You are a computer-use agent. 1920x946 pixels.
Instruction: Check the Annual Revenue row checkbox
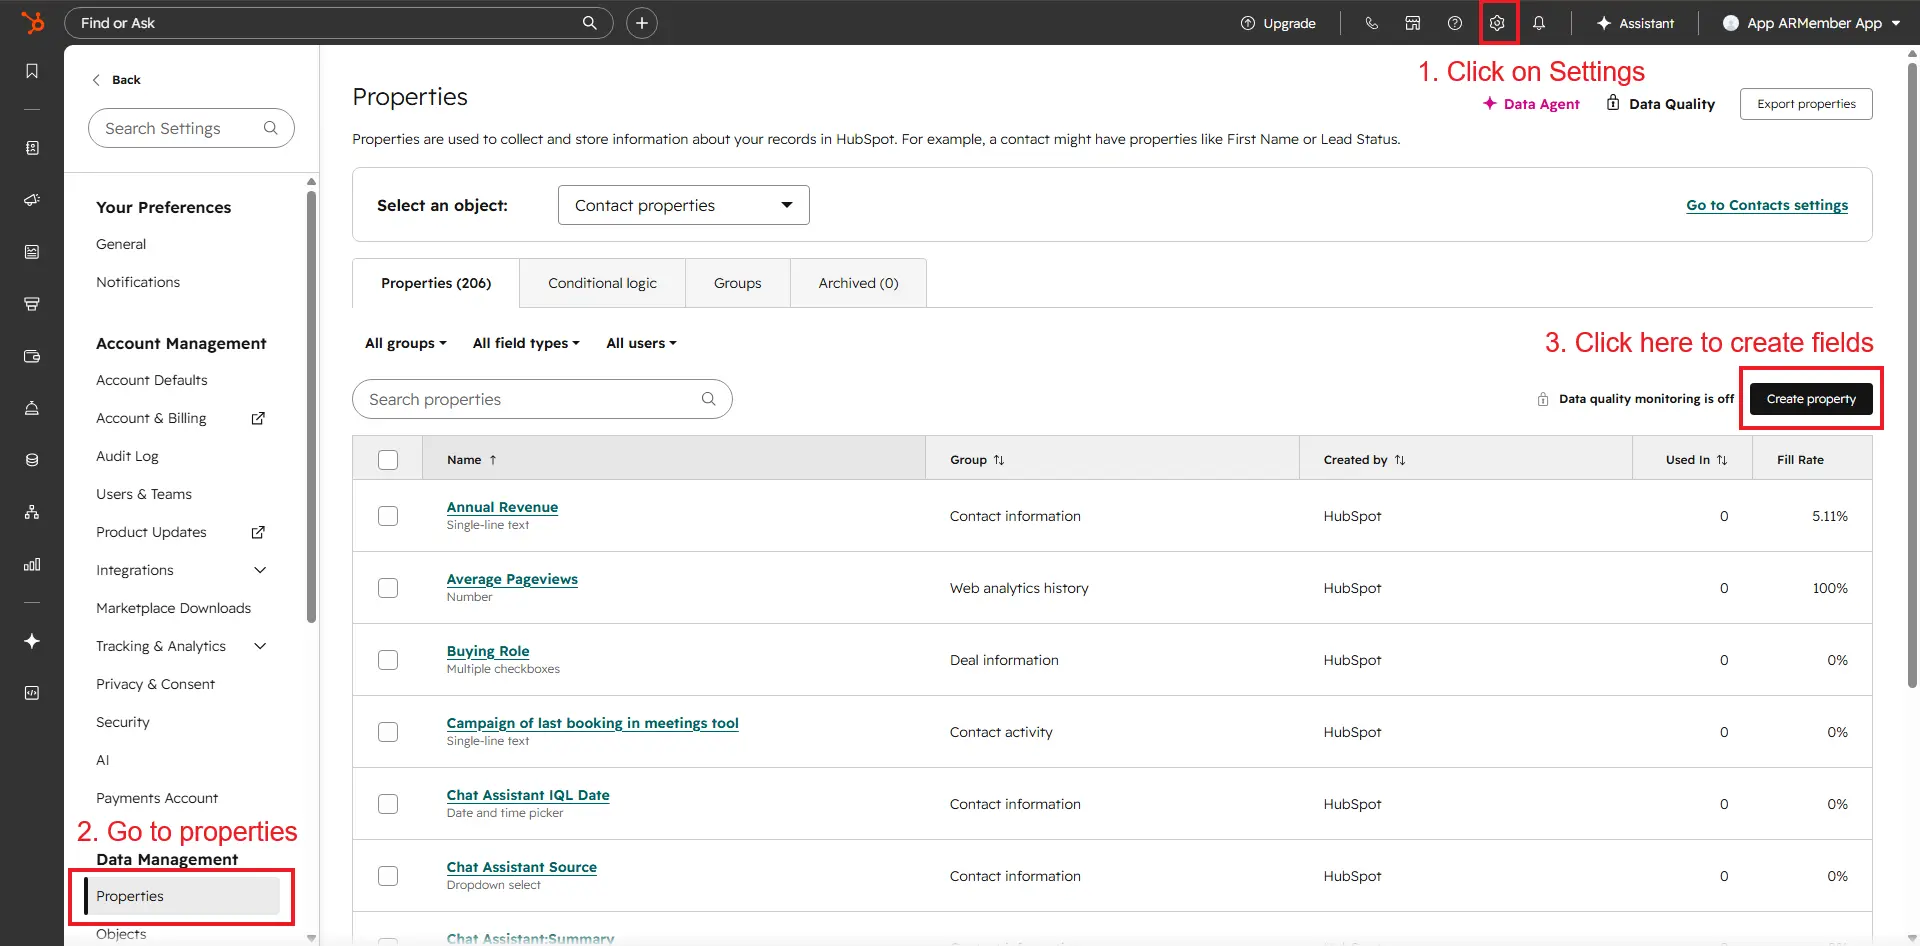pos(388,516)
